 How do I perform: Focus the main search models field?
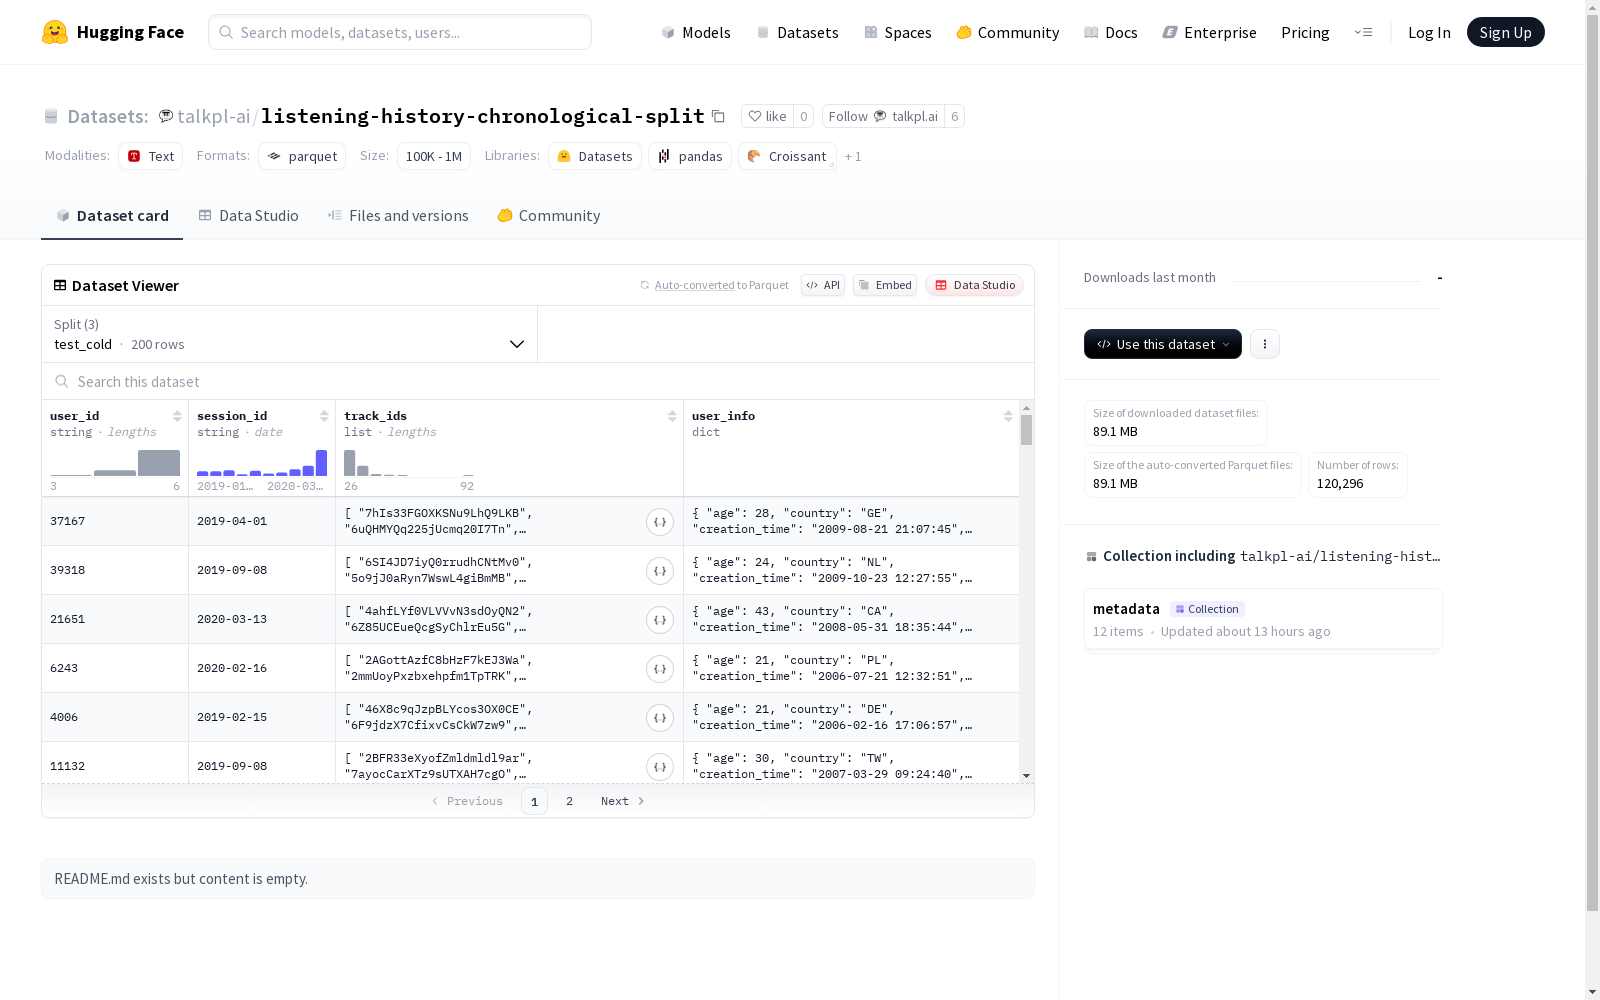400,32
